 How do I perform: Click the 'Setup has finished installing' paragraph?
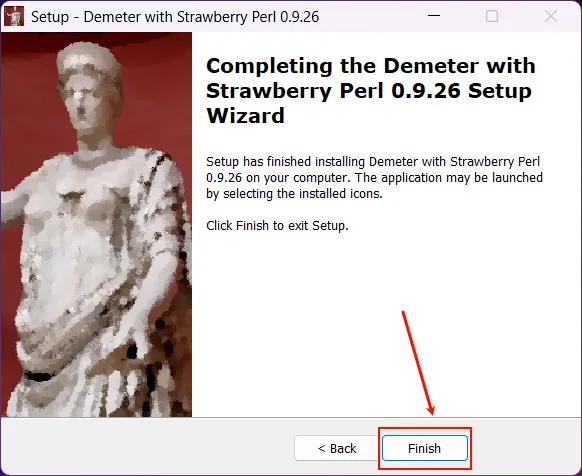tap(374, 177)
